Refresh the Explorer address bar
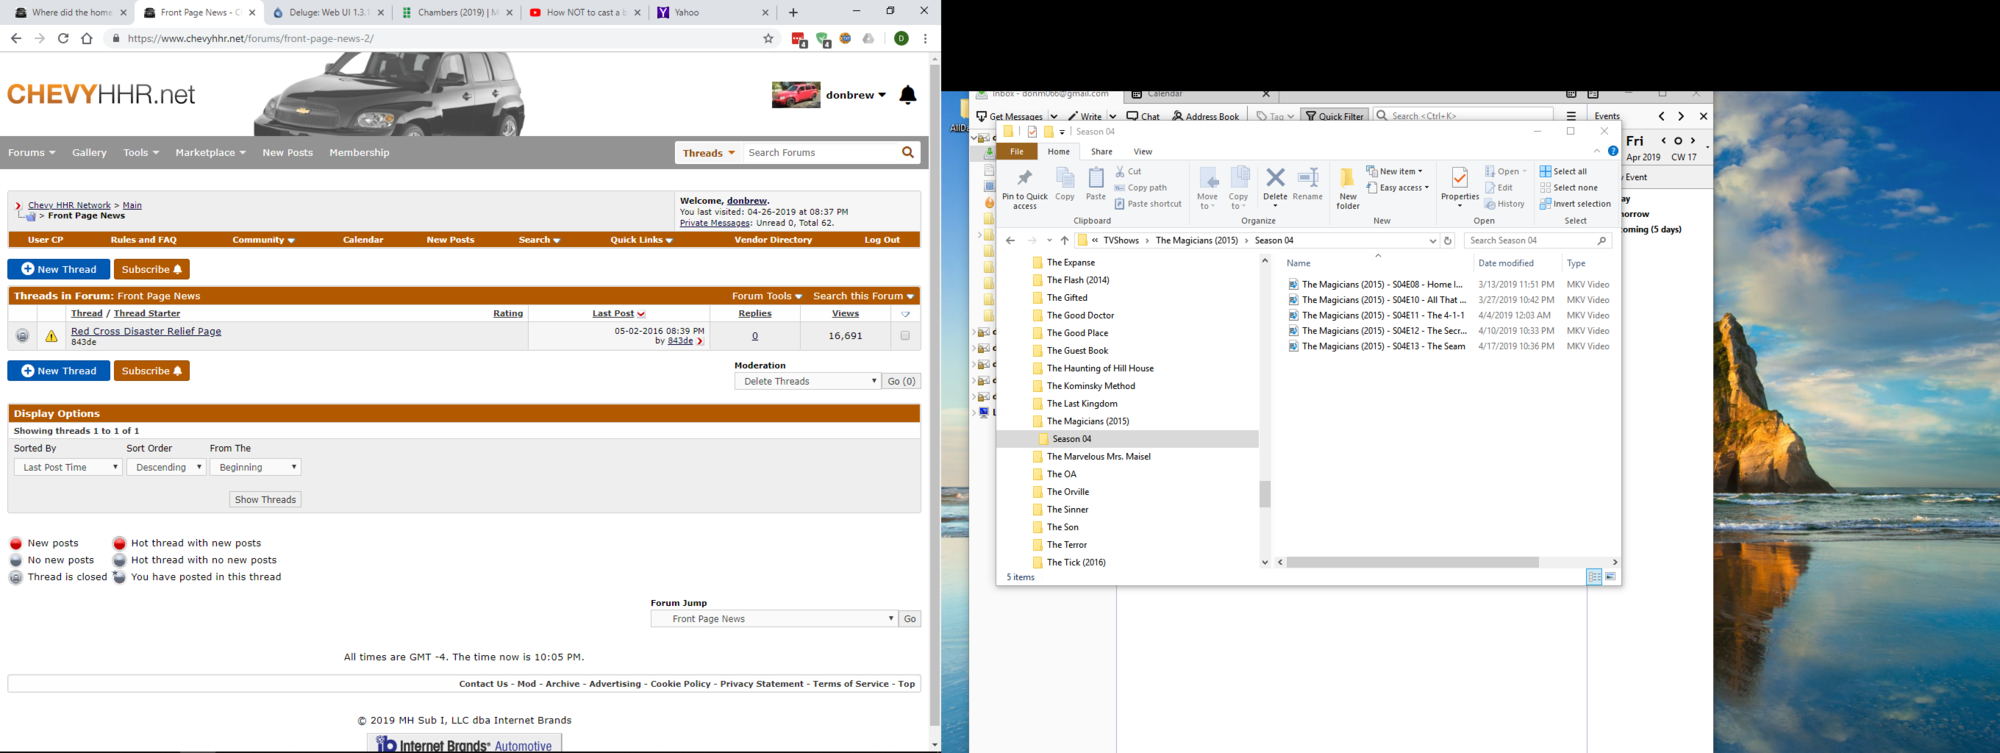 coord(1447,241)
